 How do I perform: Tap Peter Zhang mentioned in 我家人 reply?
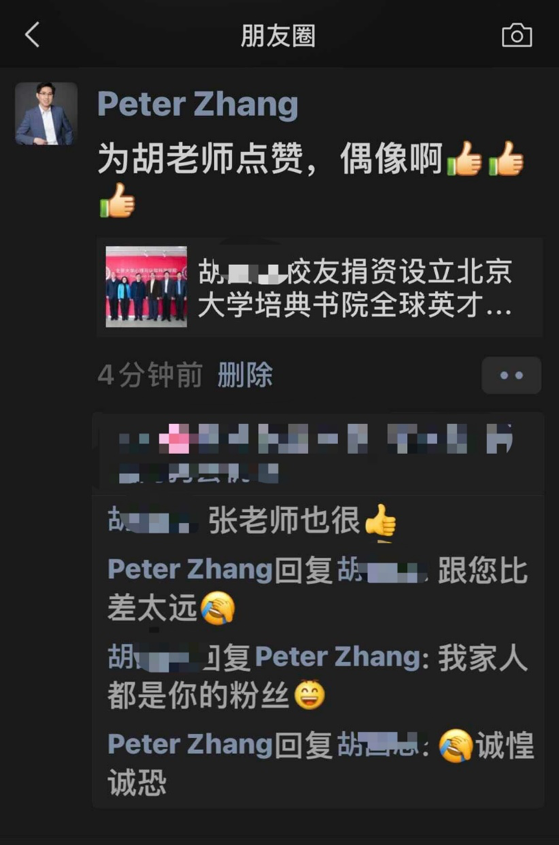(337, 657)
